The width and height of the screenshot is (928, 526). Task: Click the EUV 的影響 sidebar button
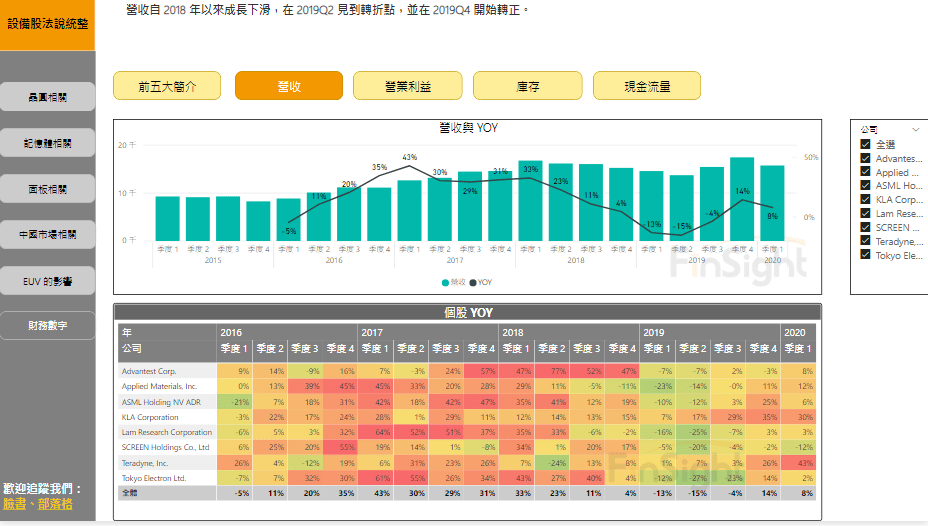[48, 280]
